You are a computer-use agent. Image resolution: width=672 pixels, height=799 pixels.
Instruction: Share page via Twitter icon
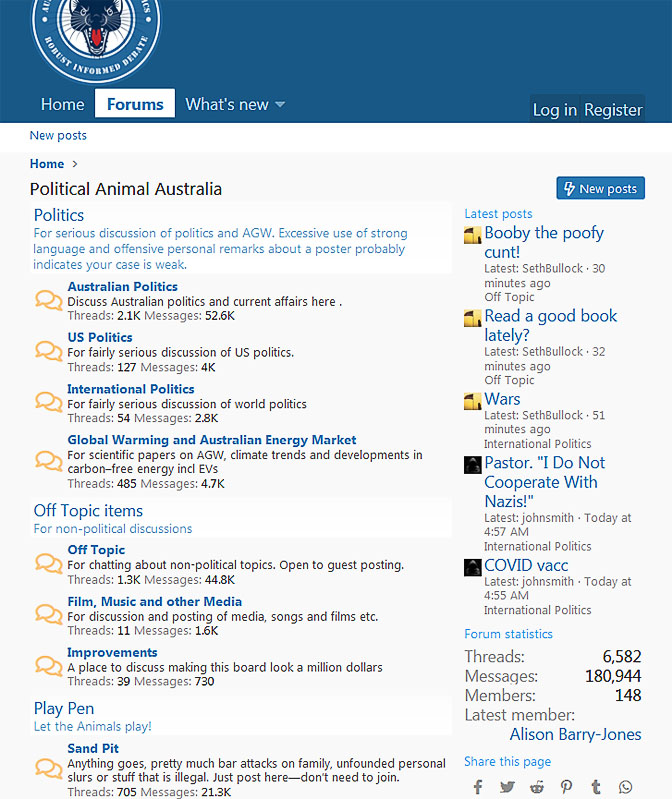[x=507, y=787]
